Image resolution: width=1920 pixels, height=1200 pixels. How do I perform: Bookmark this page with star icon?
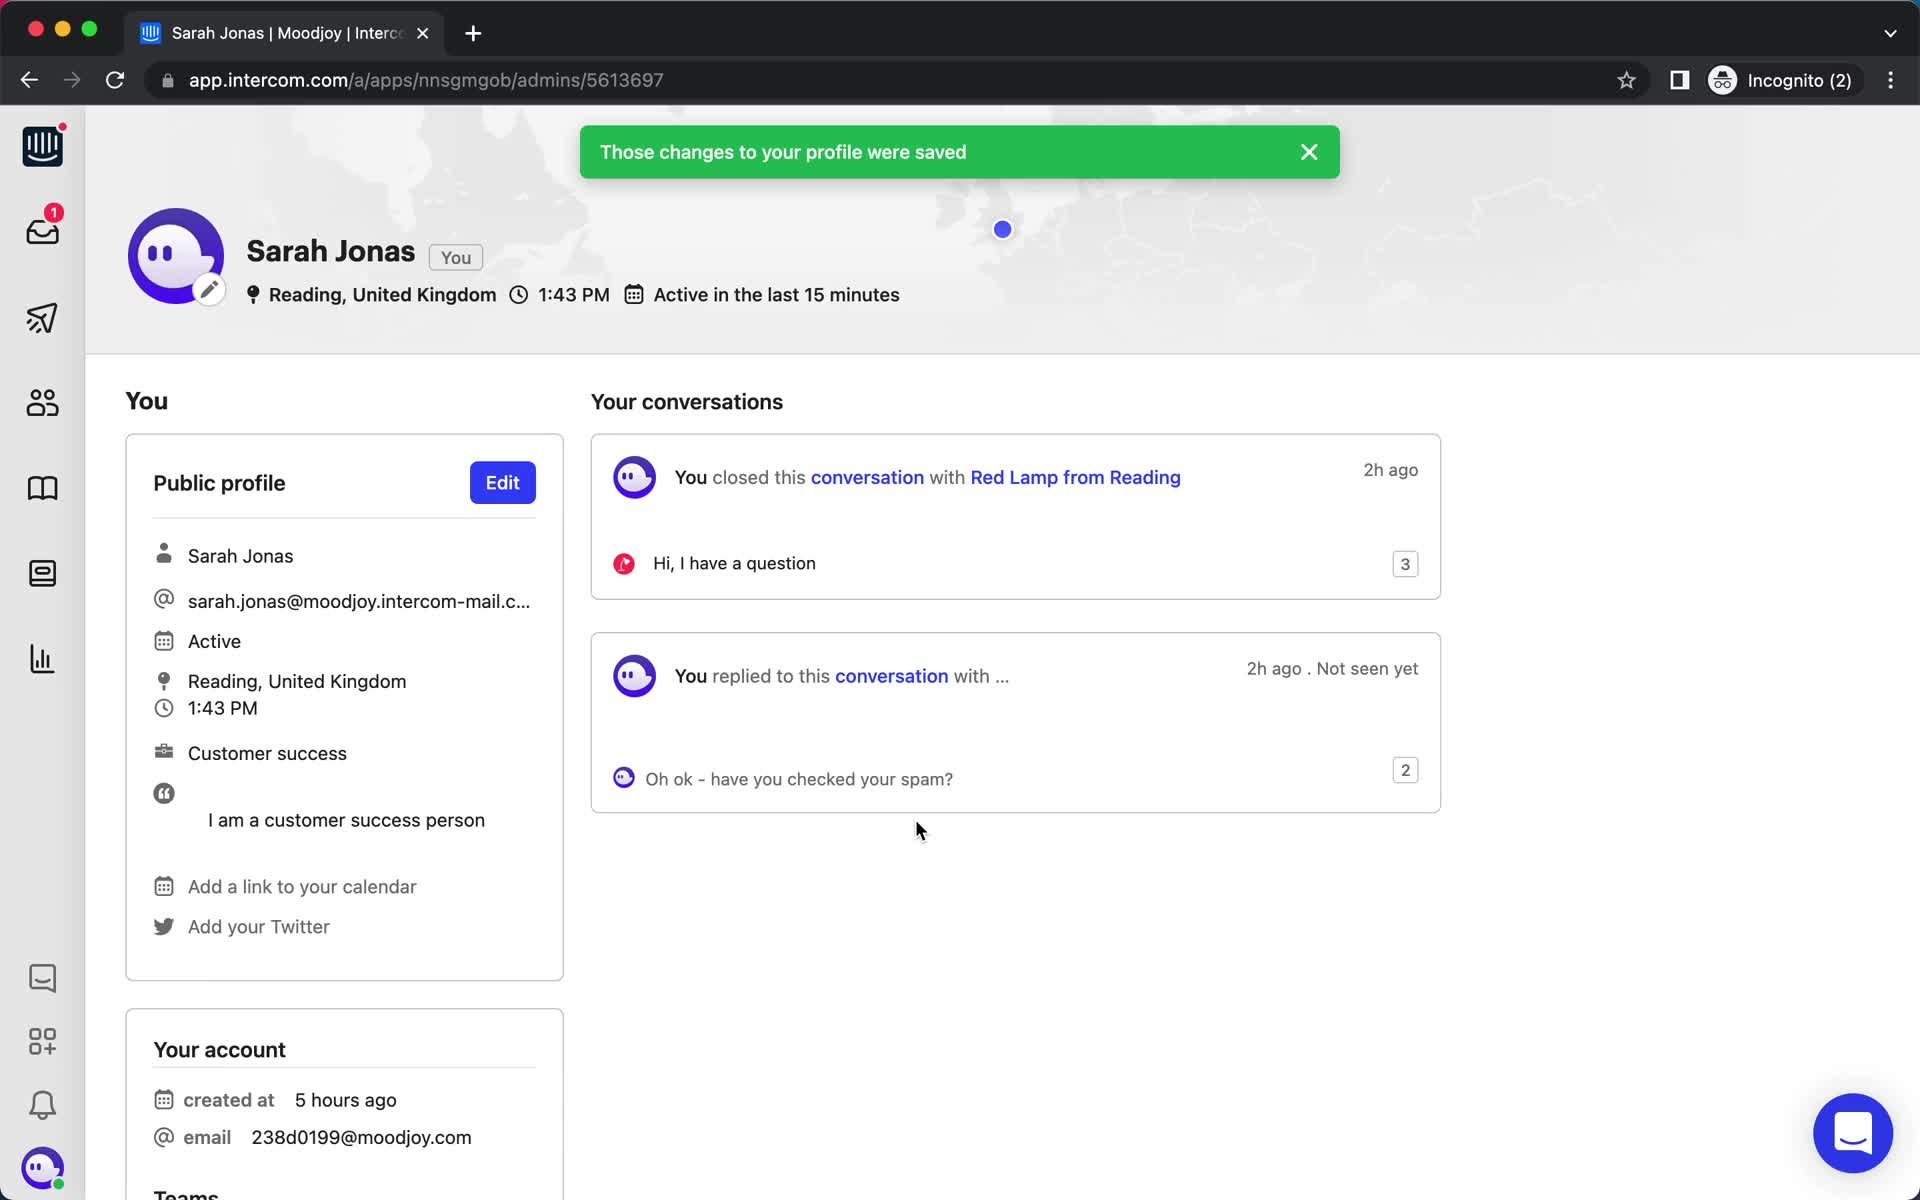1626,80
